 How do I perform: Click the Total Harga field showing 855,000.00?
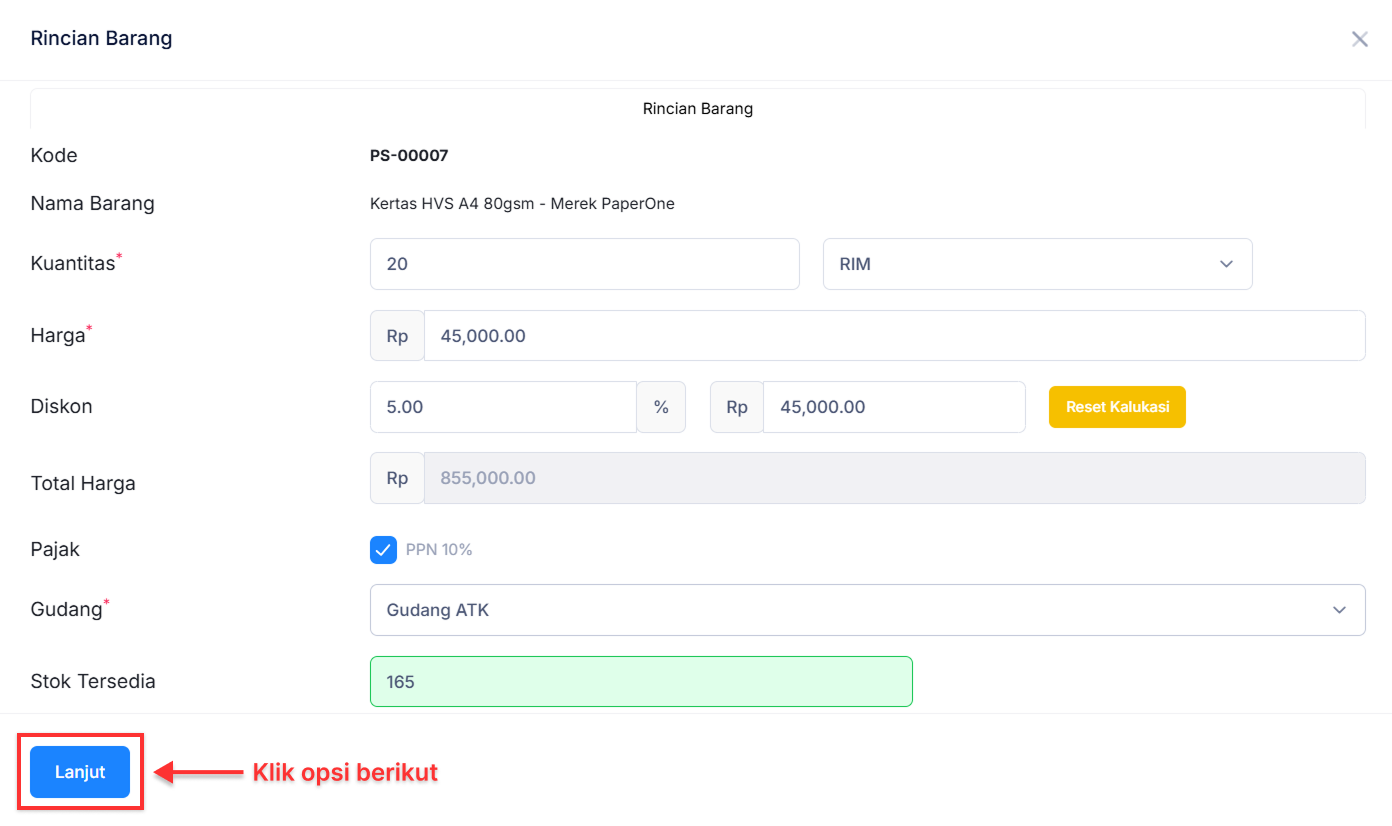pyautogui.click(x=894, y=478)
